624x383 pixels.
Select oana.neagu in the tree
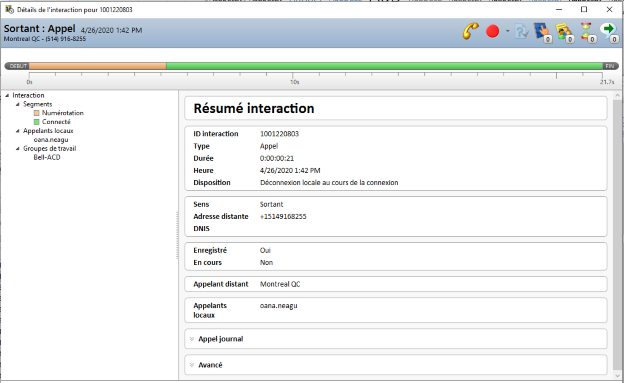point(51,140)
